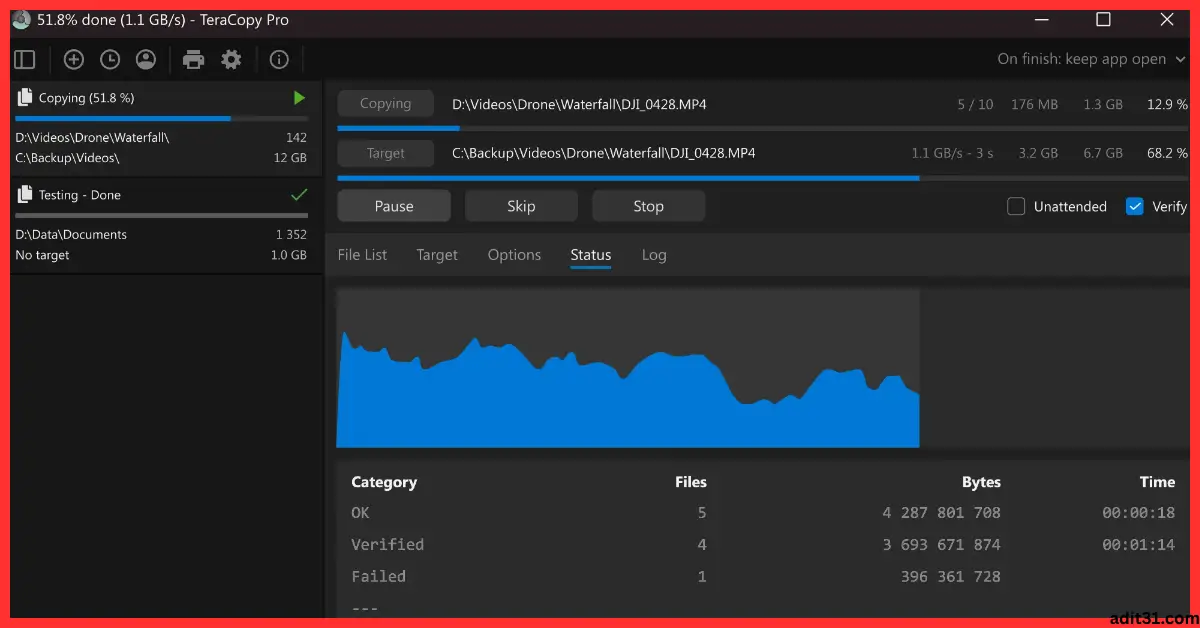1200x628 pixels.
Task: Click the Skip button
Action: (521, 206)
